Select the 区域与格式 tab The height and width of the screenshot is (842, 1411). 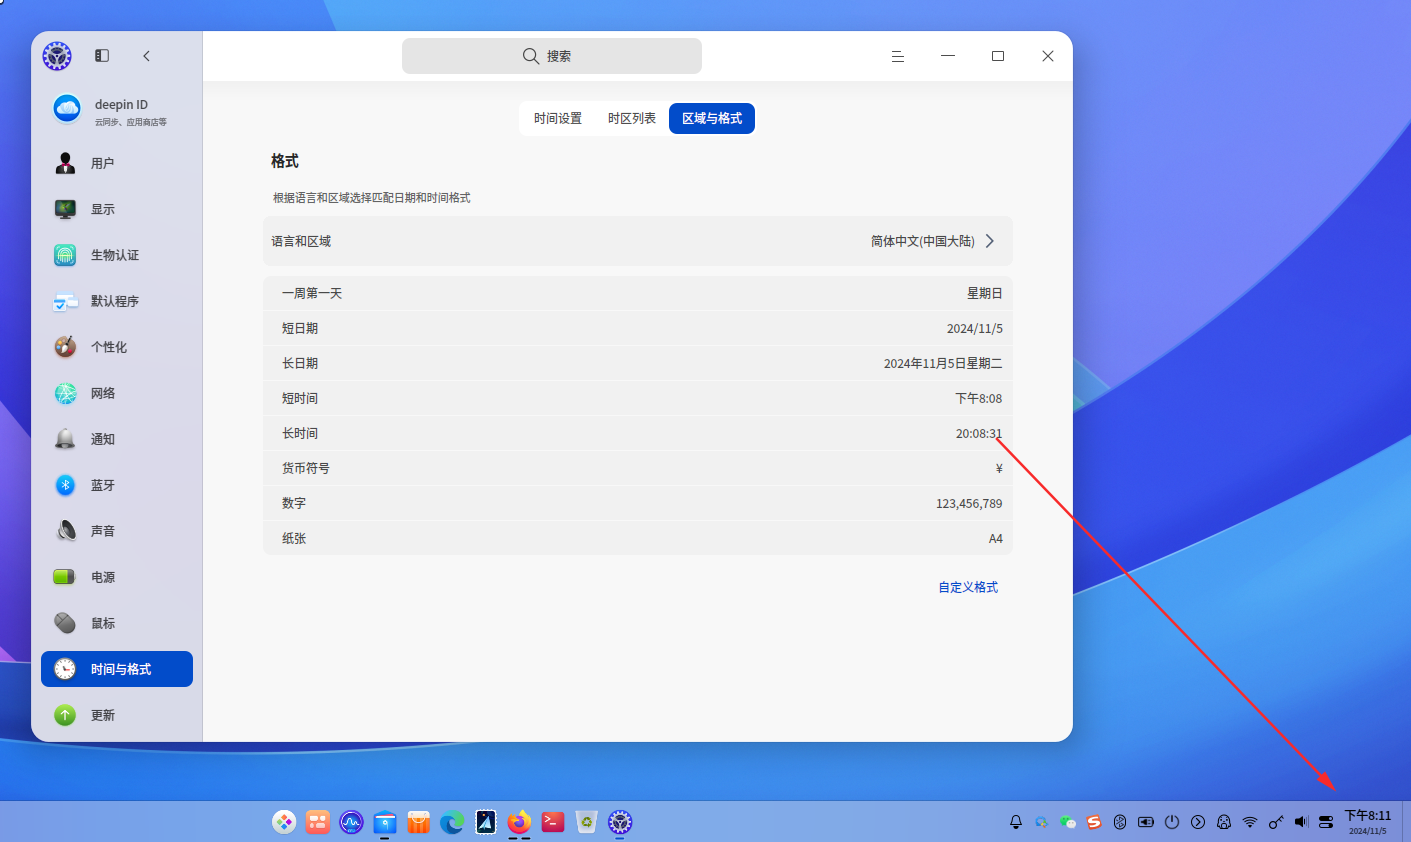pyautogui.click(x=712, y=118)
